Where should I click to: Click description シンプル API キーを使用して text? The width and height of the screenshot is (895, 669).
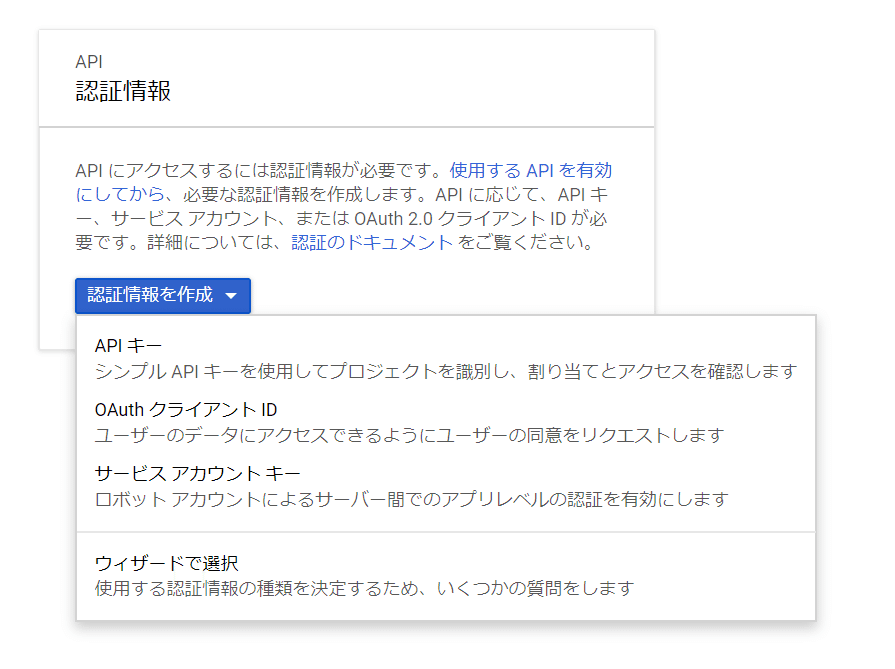pyautogui.click(x=446, y=372)
